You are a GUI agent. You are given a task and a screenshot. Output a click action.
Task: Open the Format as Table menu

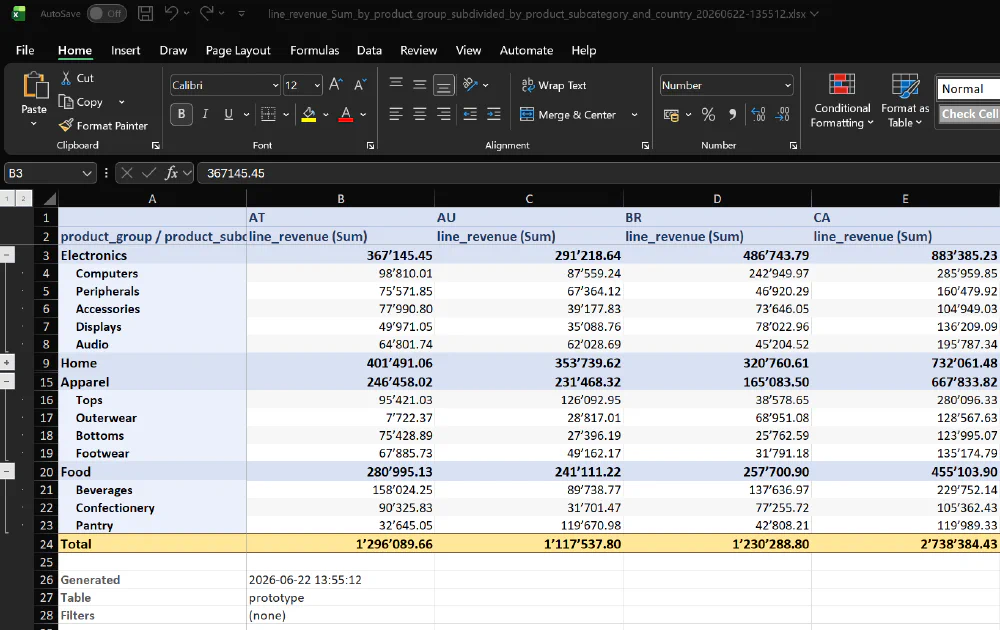click(x=905, y=101)
